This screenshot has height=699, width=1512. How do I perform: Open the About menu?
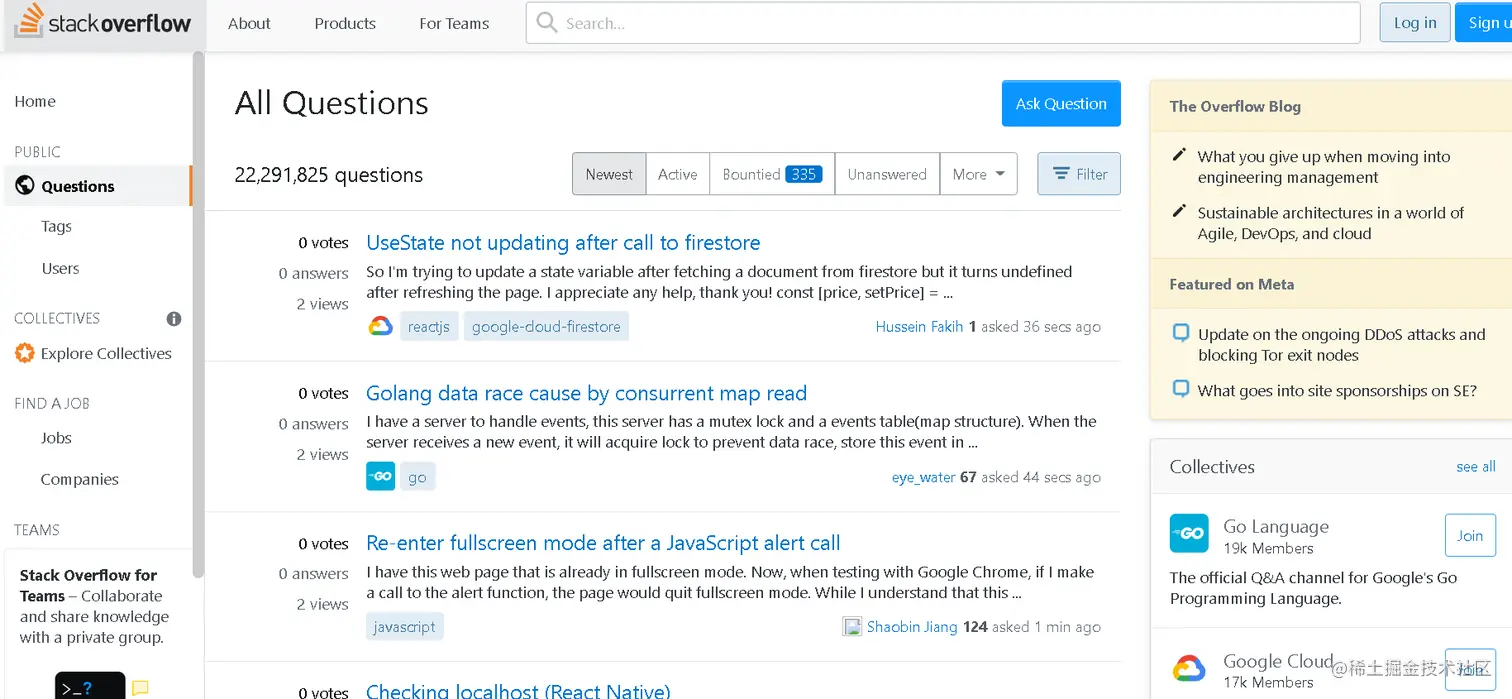249,23
